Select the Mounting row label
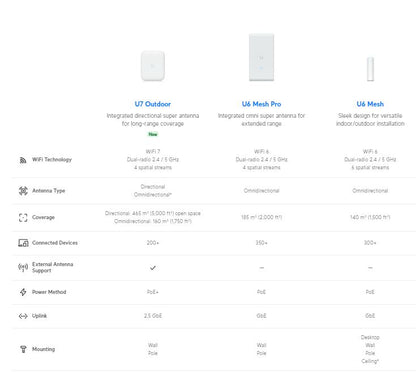416x372 pixels. point(43,349)
